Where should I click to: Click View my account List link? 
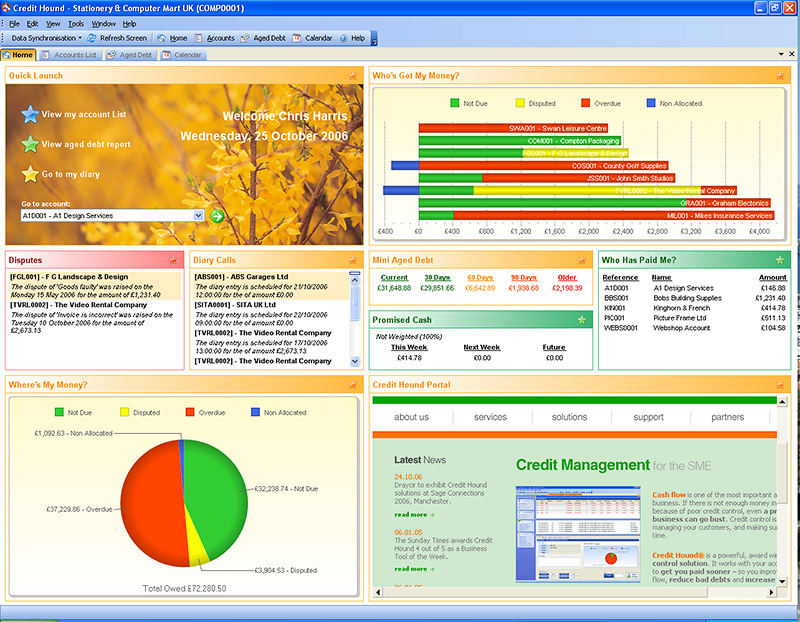(84, 114)
